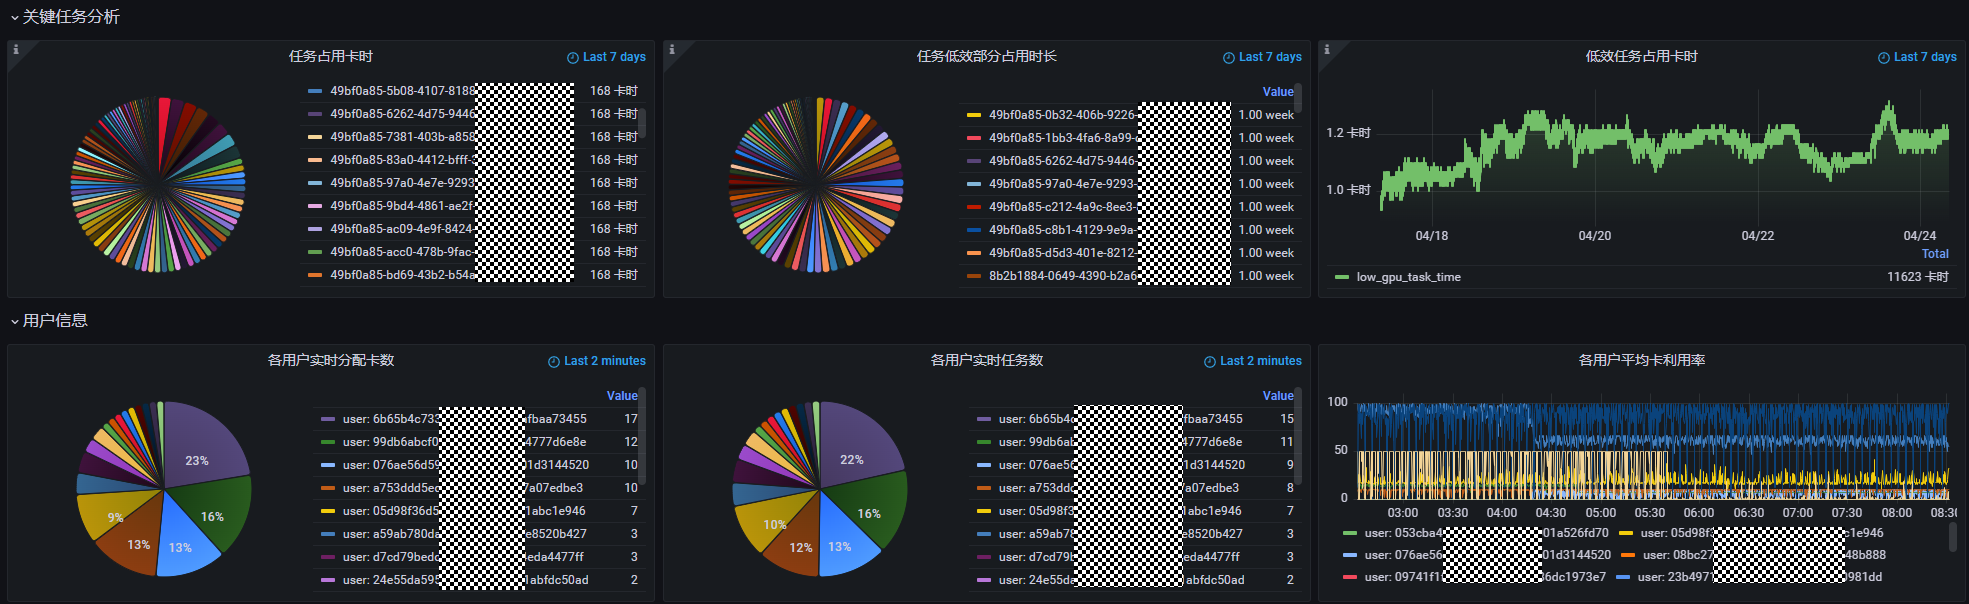1969x604 pixels.
Task: Click clock icon in 任务占用卡时 panel header
Action: tap(573, 58)
